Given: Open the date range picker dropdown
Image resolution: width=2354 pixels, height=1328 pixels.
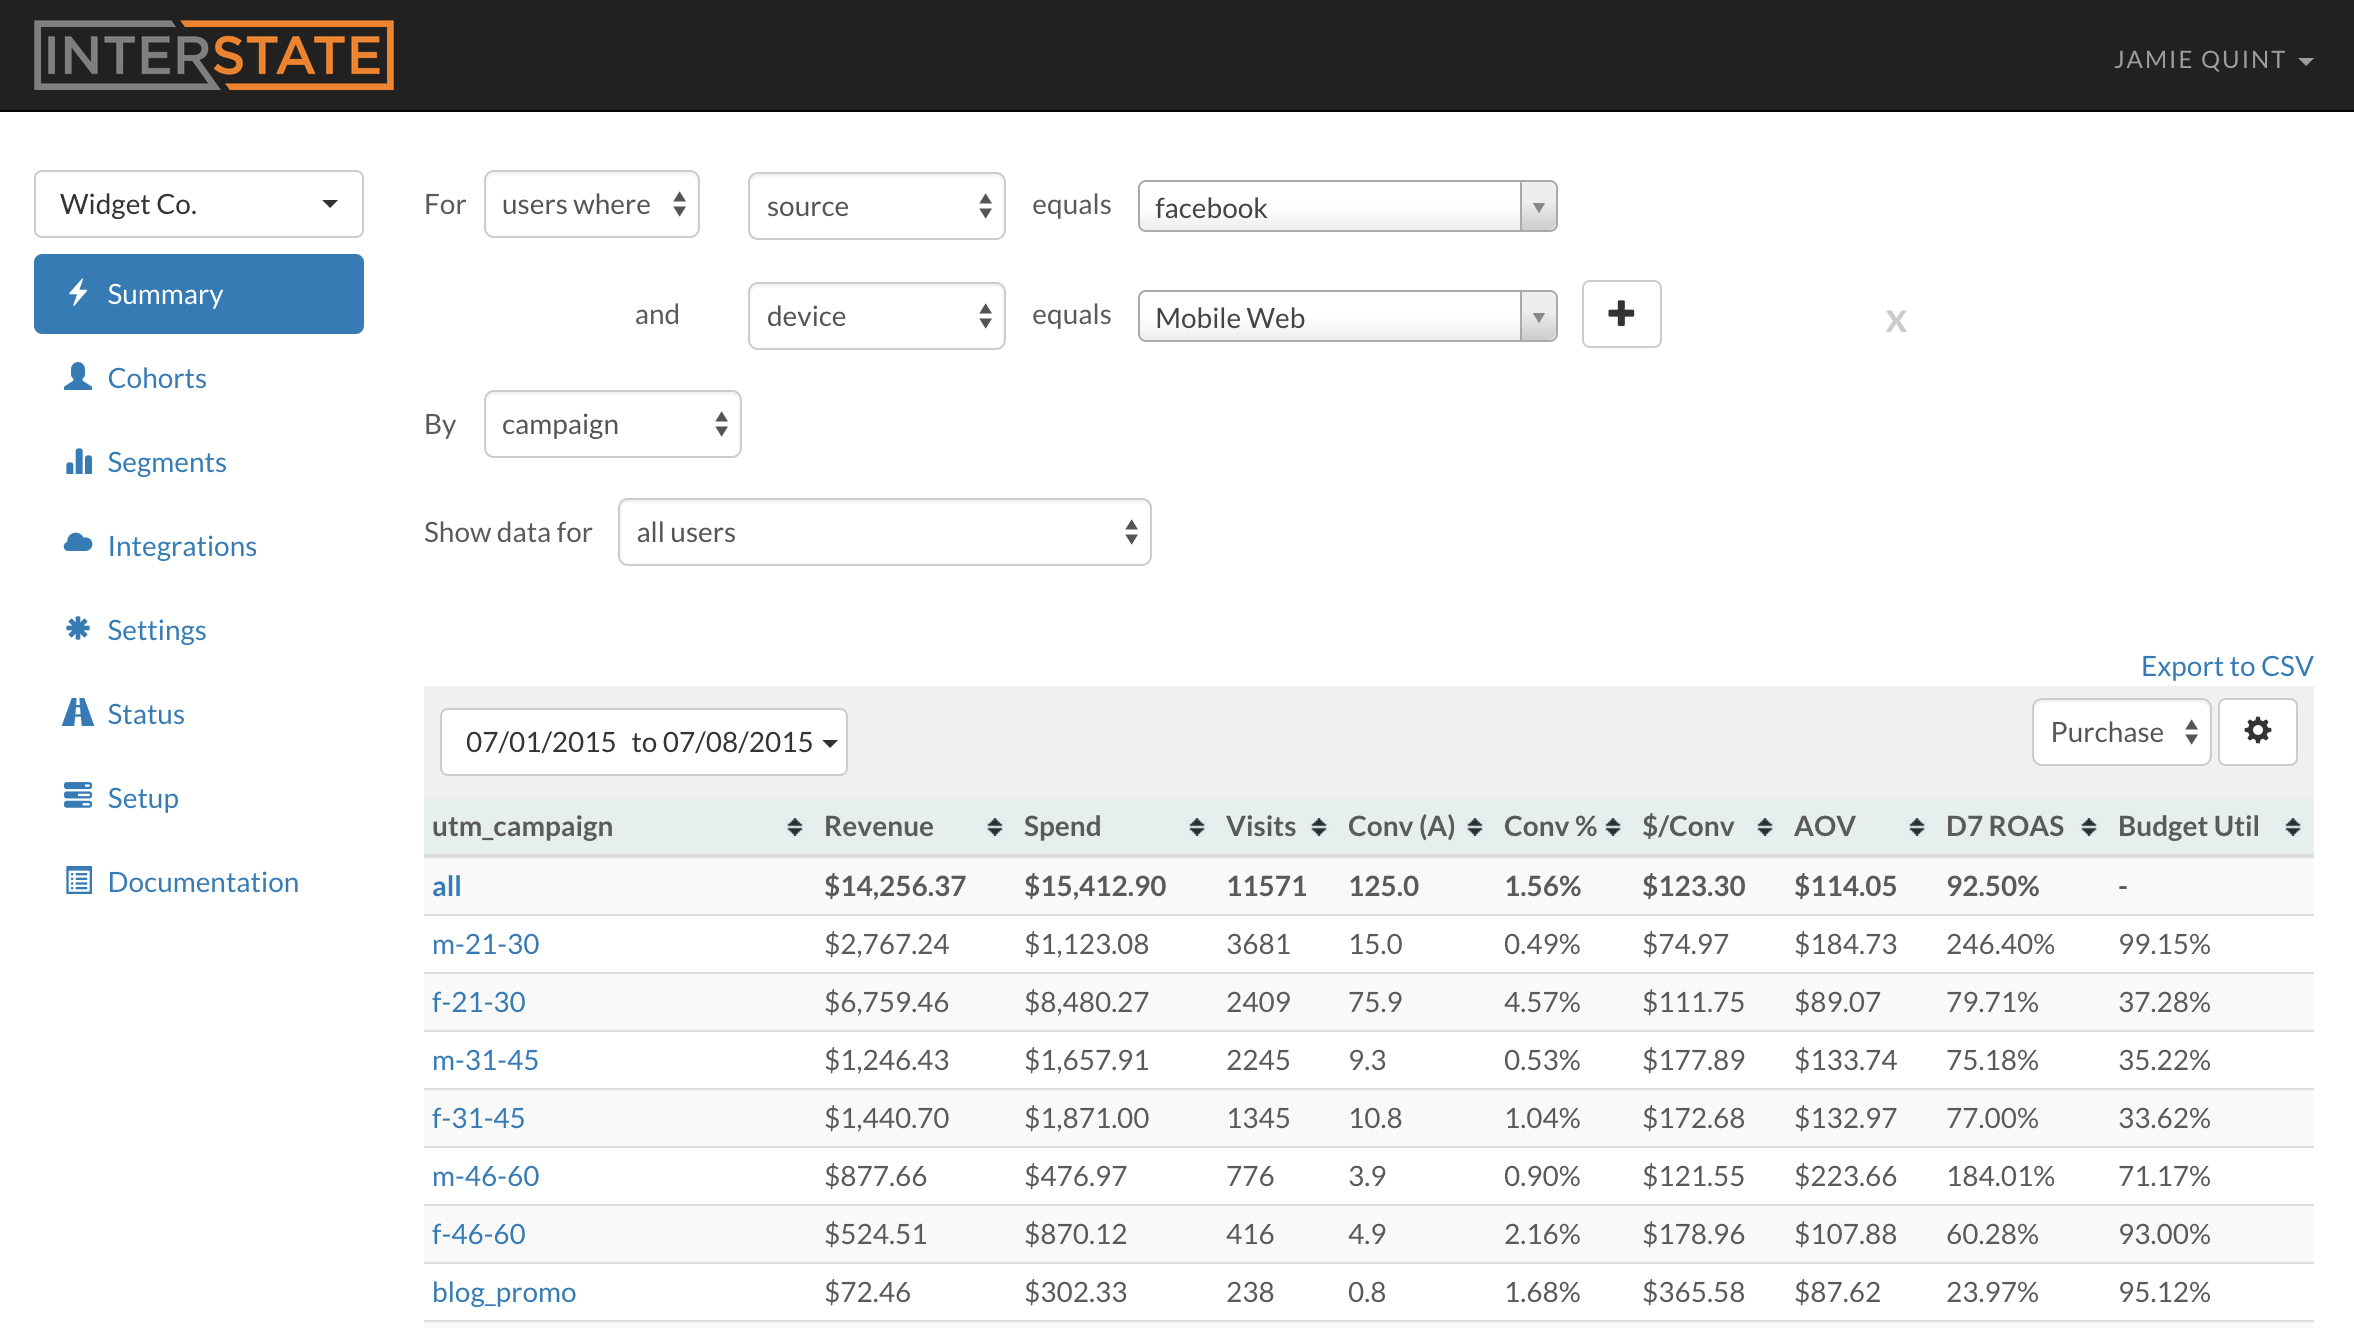Looking at the screenshot, I should pyautogui.click(x=643, y=742).
